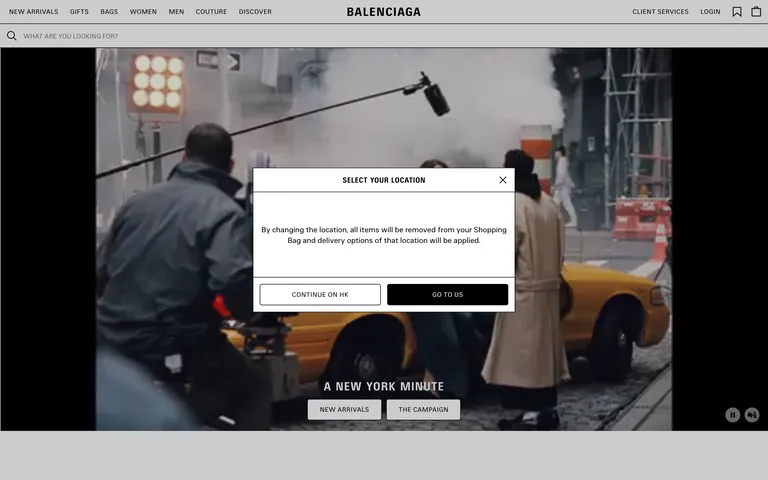Go to Balenciaga home via logo
This screenshot has width=768, height=480.
(384, 12)
